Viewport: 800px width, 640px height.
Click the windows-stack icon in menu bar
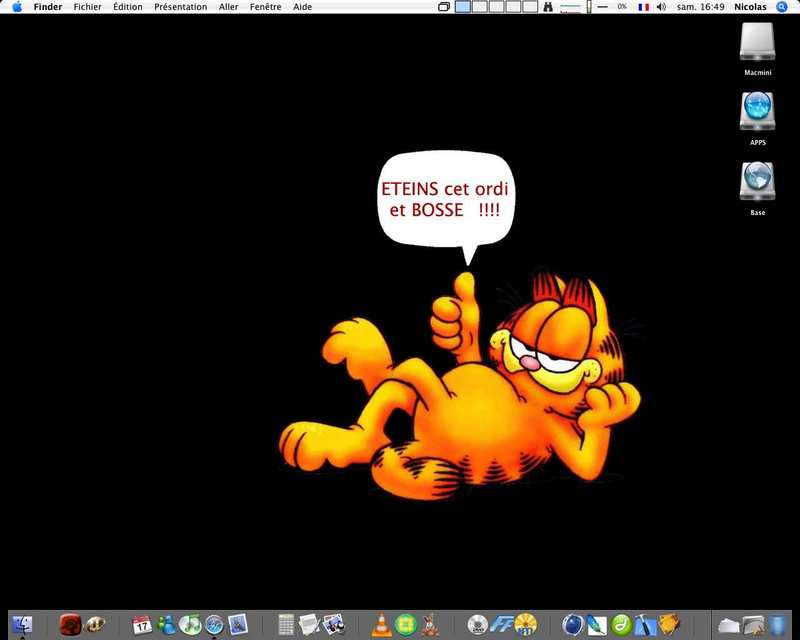pos(444,7)
